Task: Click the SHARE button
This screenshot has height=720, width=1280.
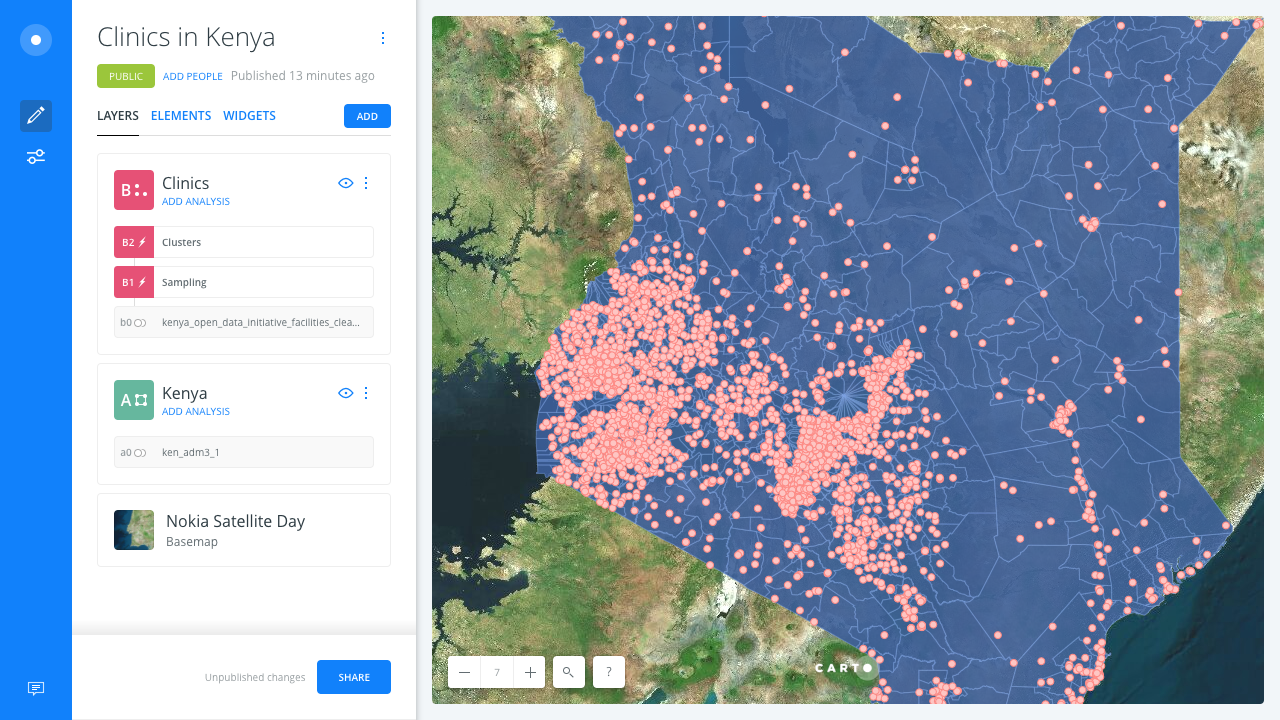Action: [353, 677]
